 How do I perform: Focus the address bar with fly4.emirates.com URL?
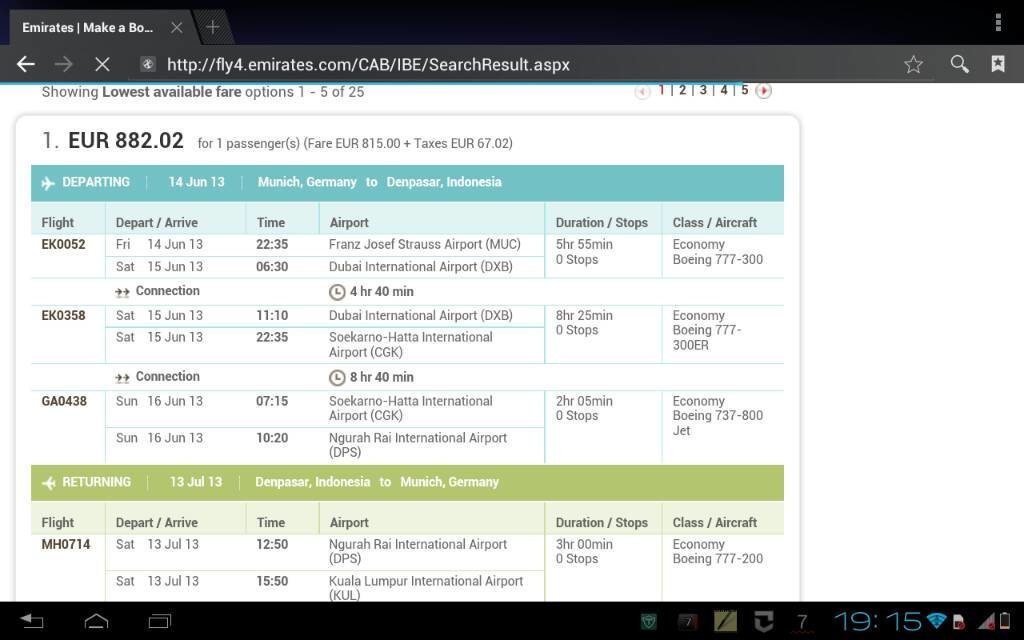368,65
